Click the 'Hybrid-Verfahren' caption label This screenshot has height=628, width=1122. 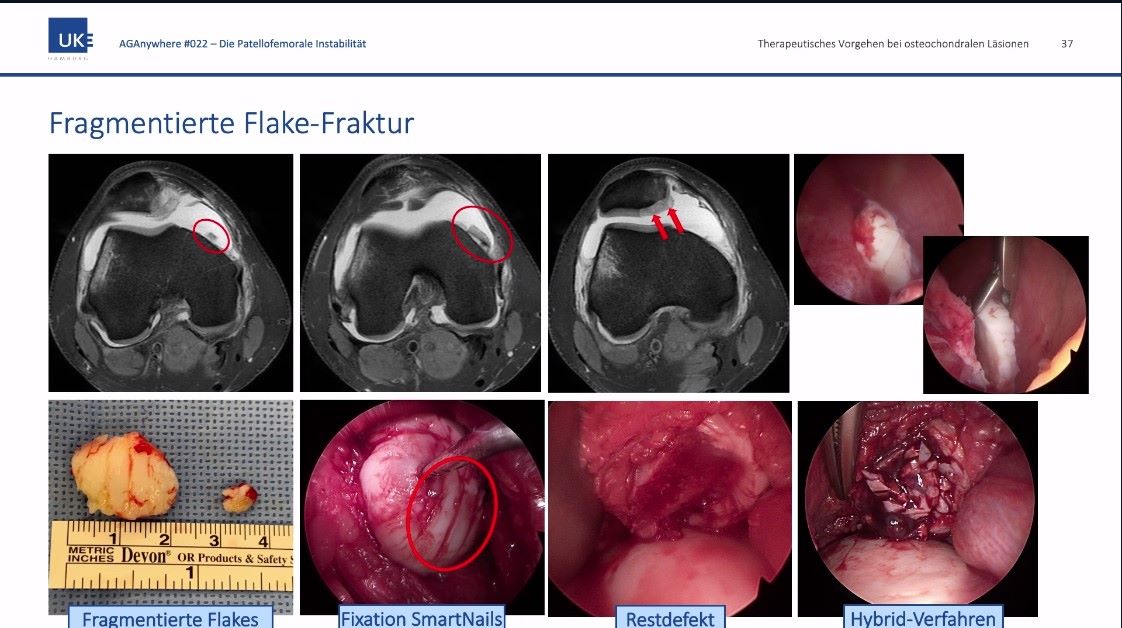pos(922,618)
